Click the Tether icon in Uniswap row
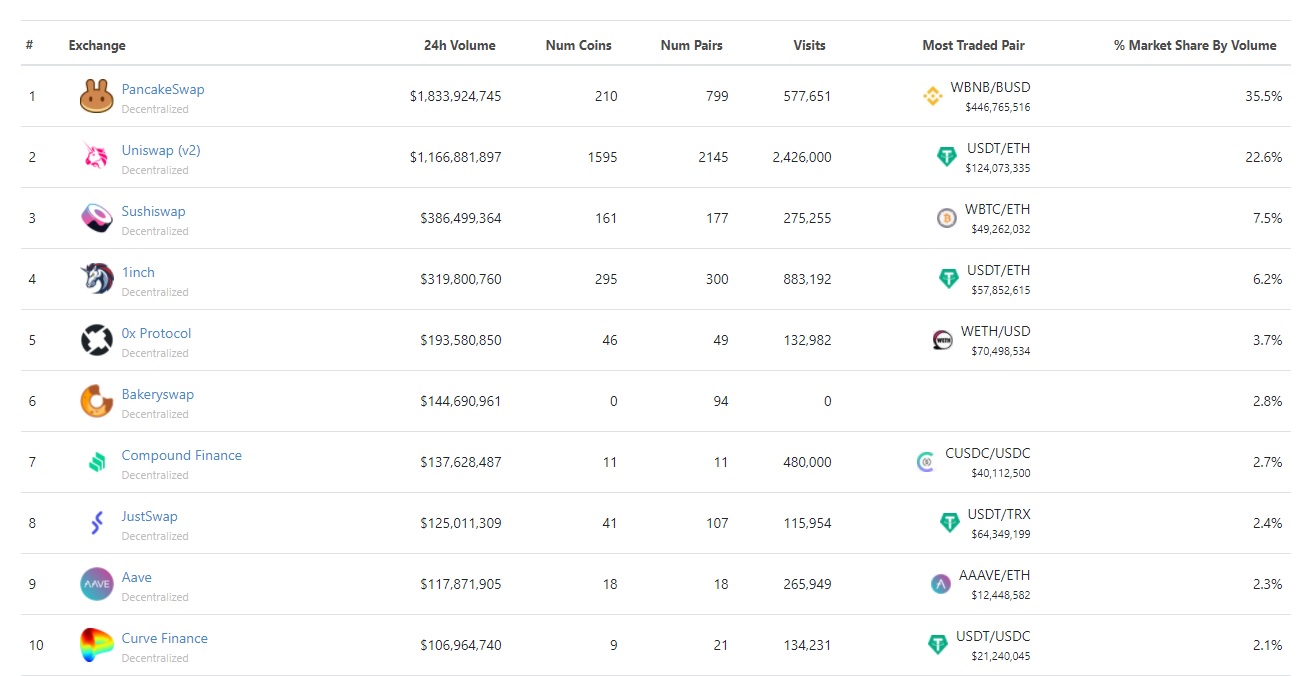Screen dimensions: 1314x676 point(947,157)
